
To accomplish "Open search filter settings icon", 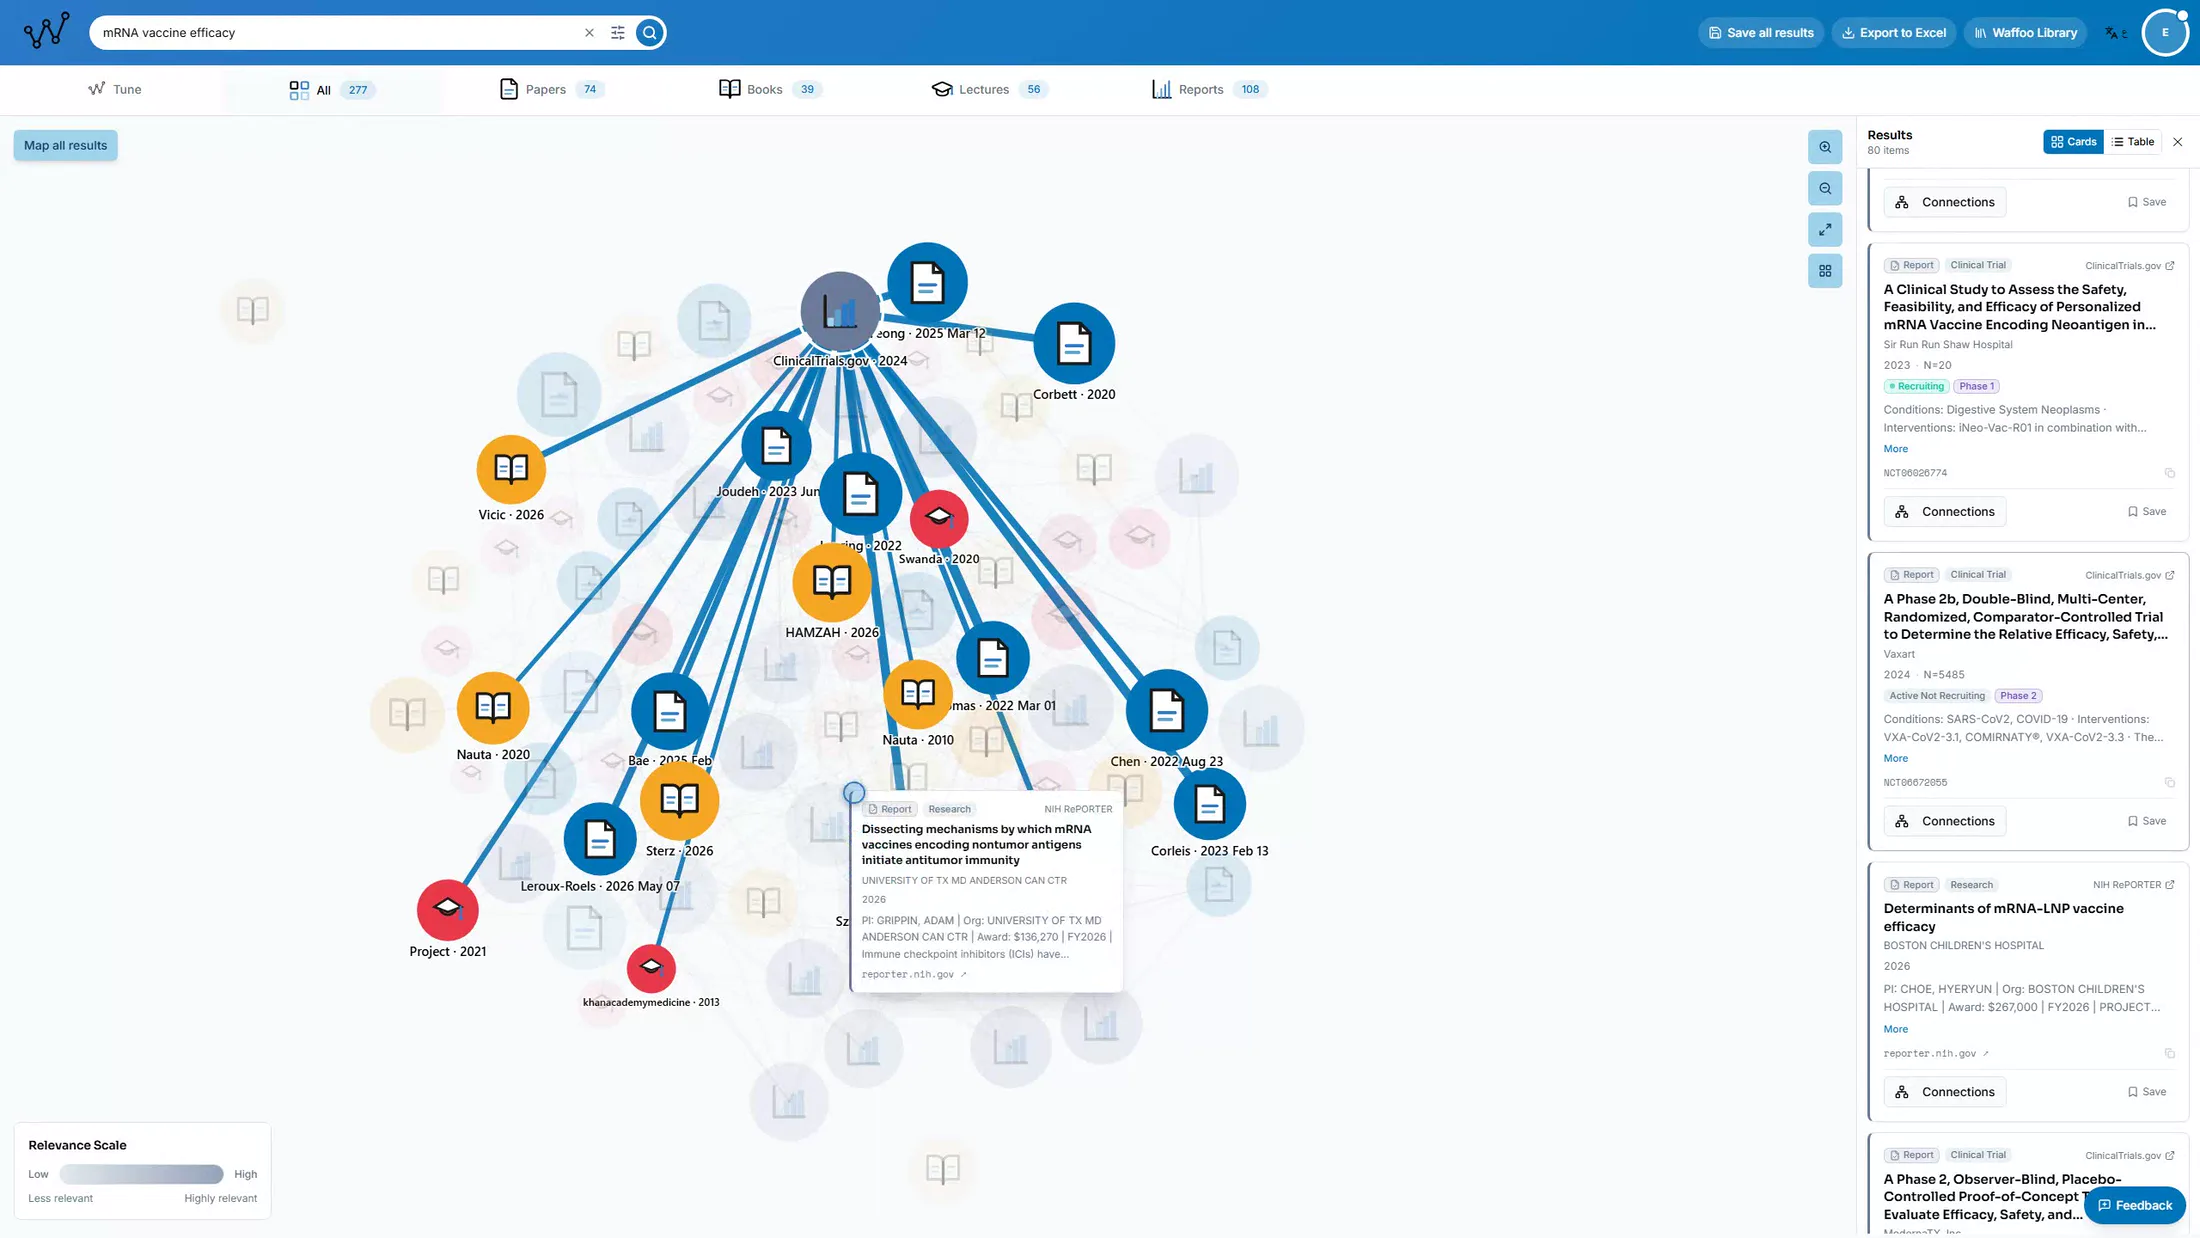I will [x=618, y=33].
